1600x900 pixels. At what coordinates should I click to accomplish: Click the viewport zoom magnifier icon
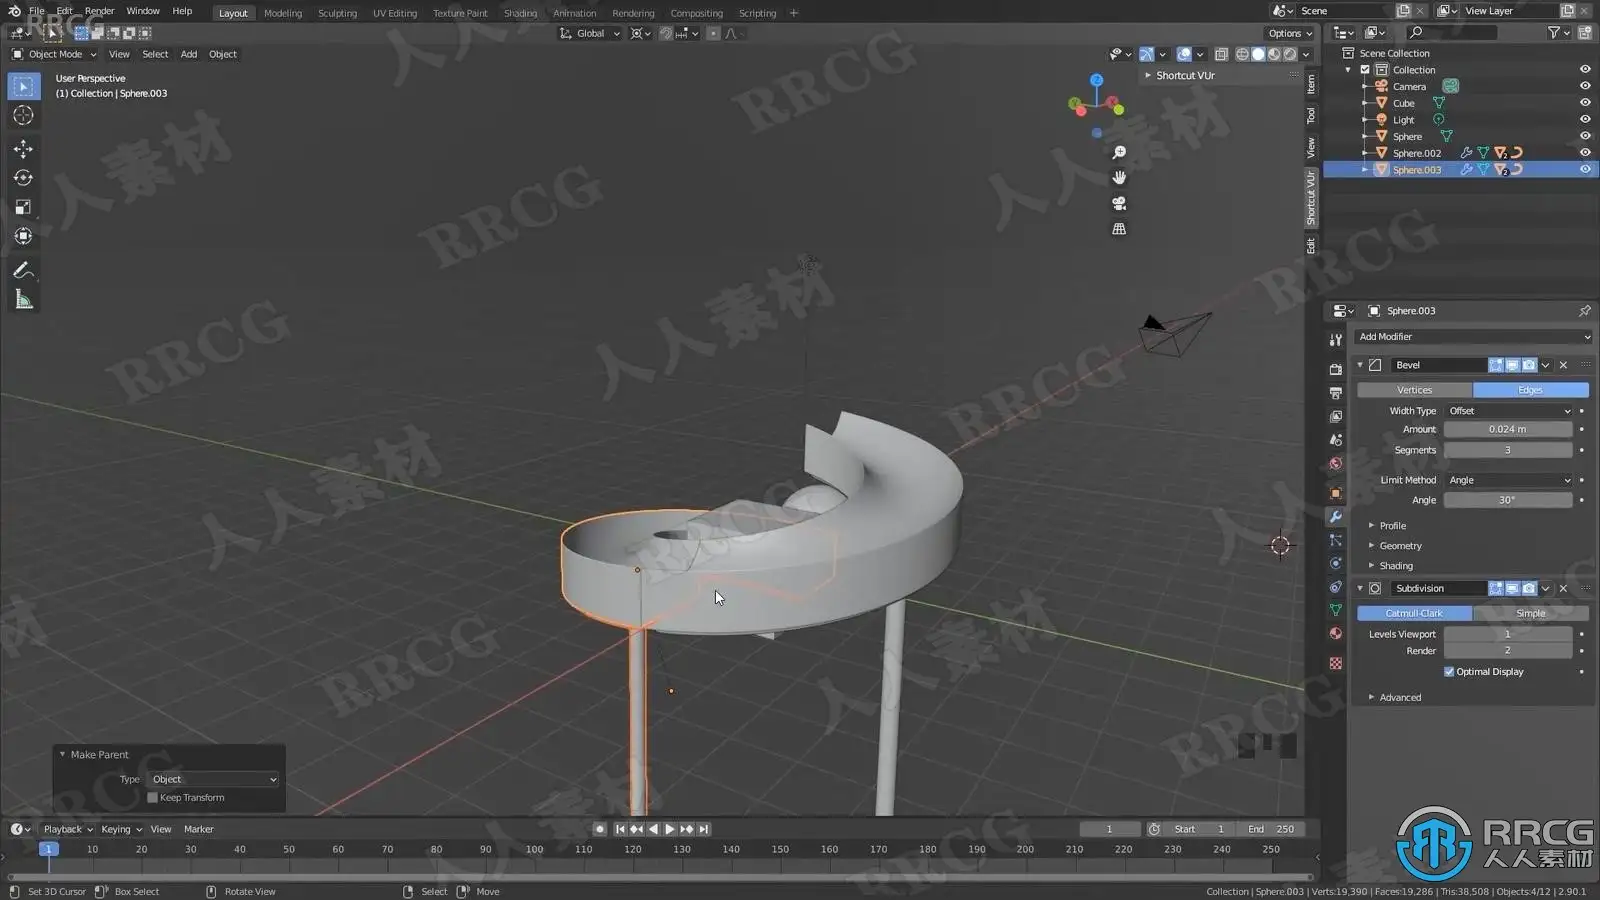point(1119,152)
